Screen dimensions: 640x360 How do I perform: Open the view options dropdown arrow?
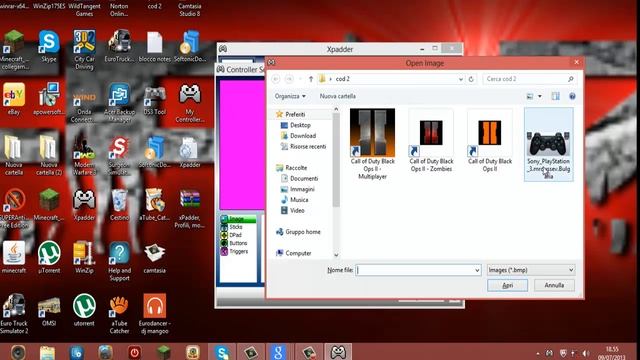tap(540, 96)
